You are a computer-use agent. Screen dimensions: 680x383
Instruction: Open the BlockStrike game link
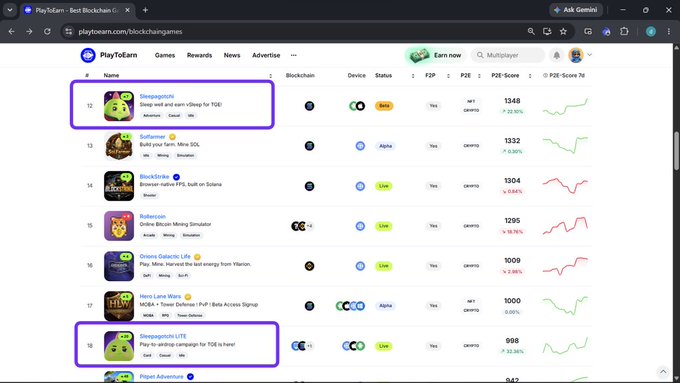(154, 177)
